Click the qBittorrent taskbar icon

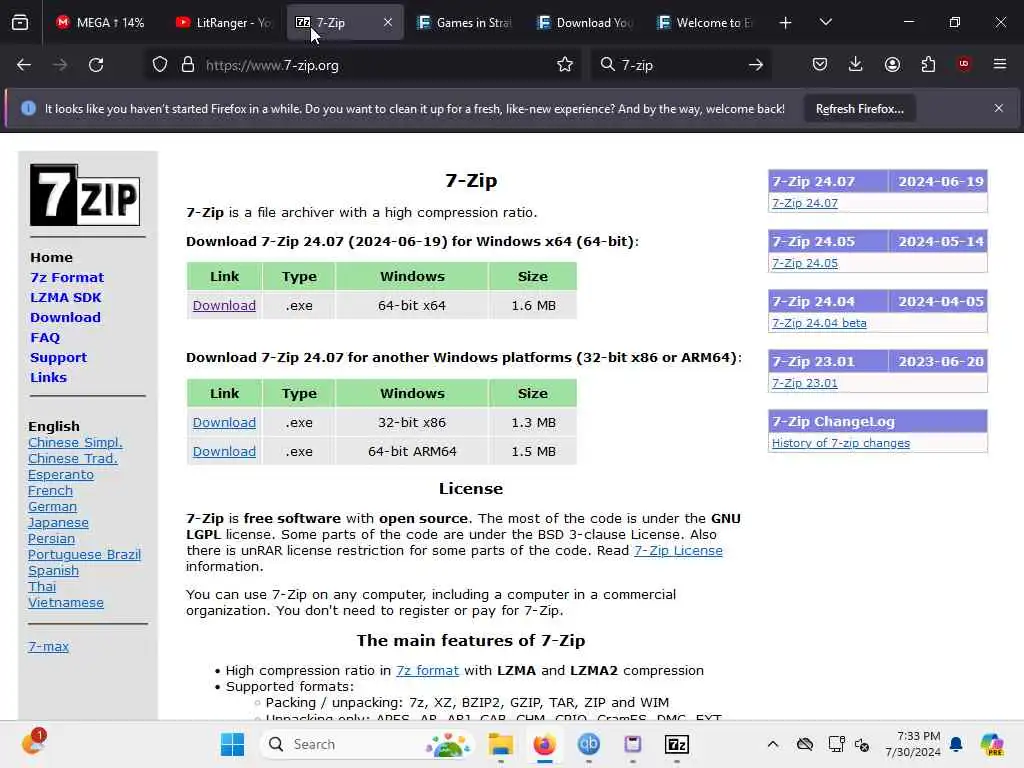(x=588, y=744)
